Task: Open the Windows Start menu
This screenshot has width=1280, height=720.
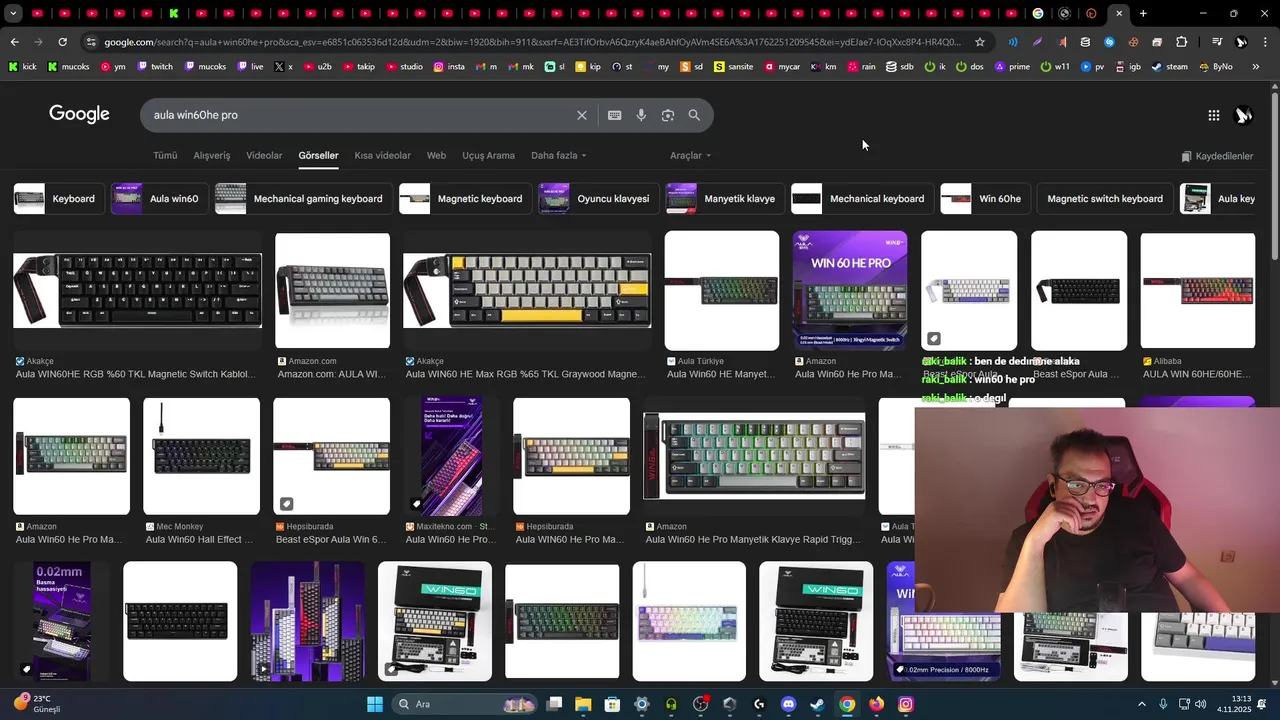Action: click(374, 704)
